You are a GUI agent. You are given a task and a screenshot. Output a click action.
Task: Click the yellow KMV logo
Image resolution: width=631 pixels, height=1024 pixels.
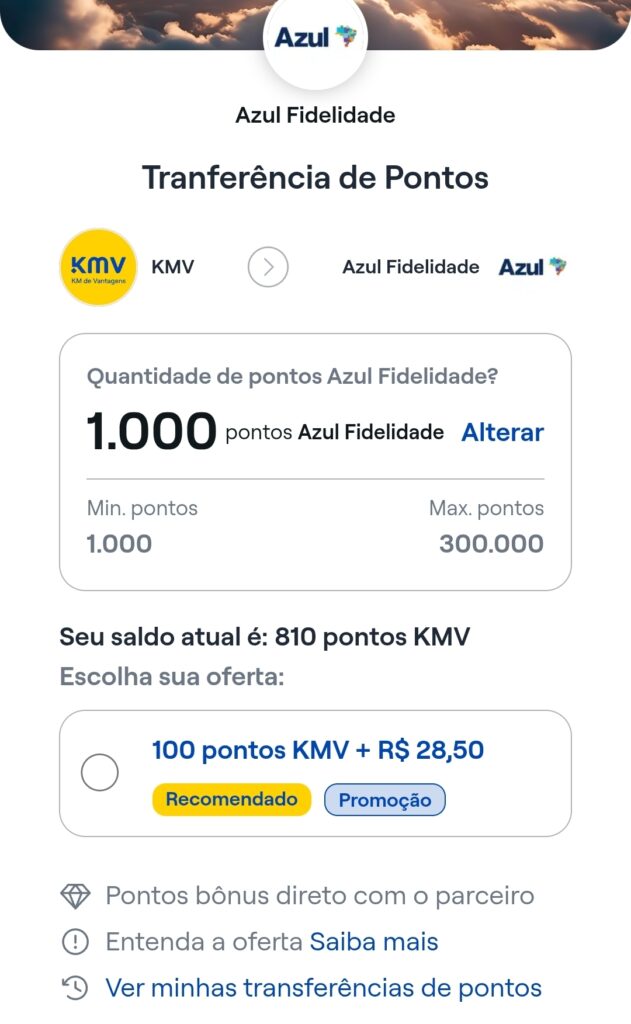[x=98, y=267]
